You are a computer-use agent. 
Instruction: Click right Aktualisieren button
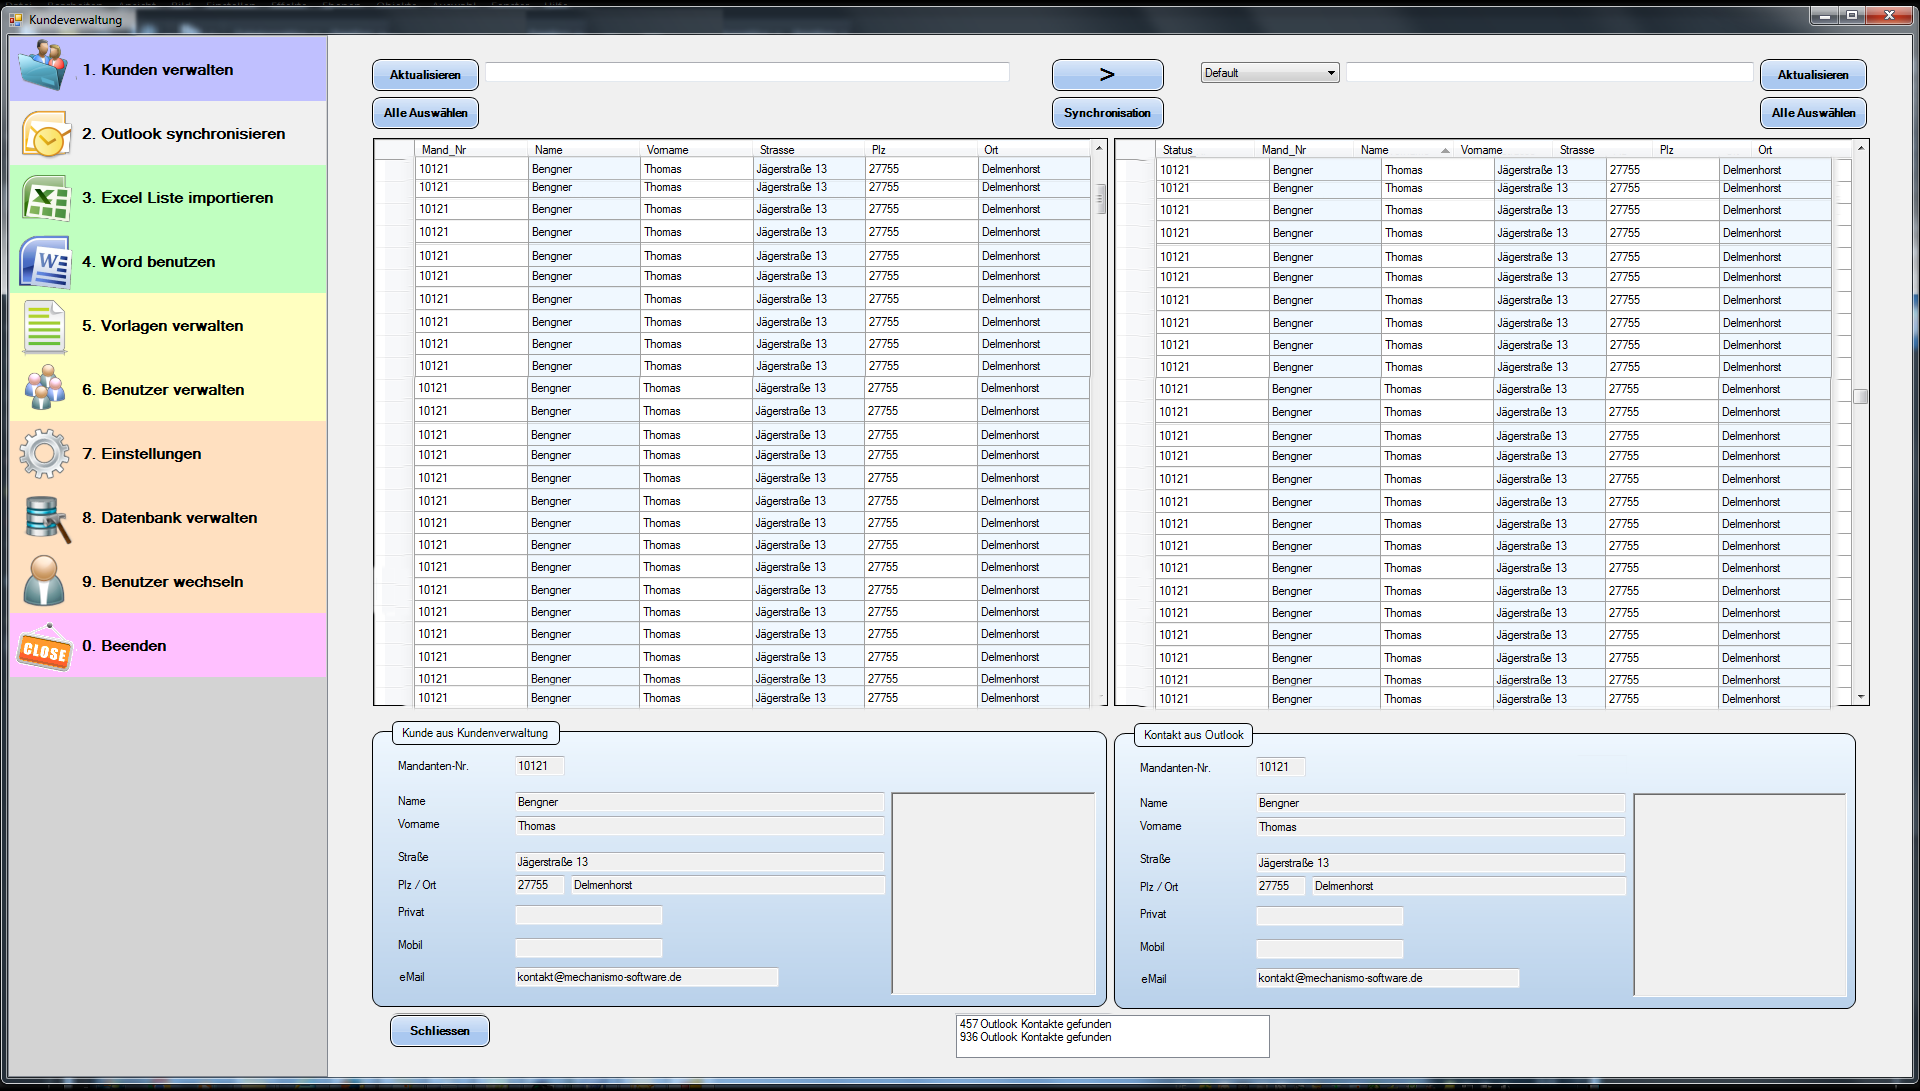(x=1813, y=75)
